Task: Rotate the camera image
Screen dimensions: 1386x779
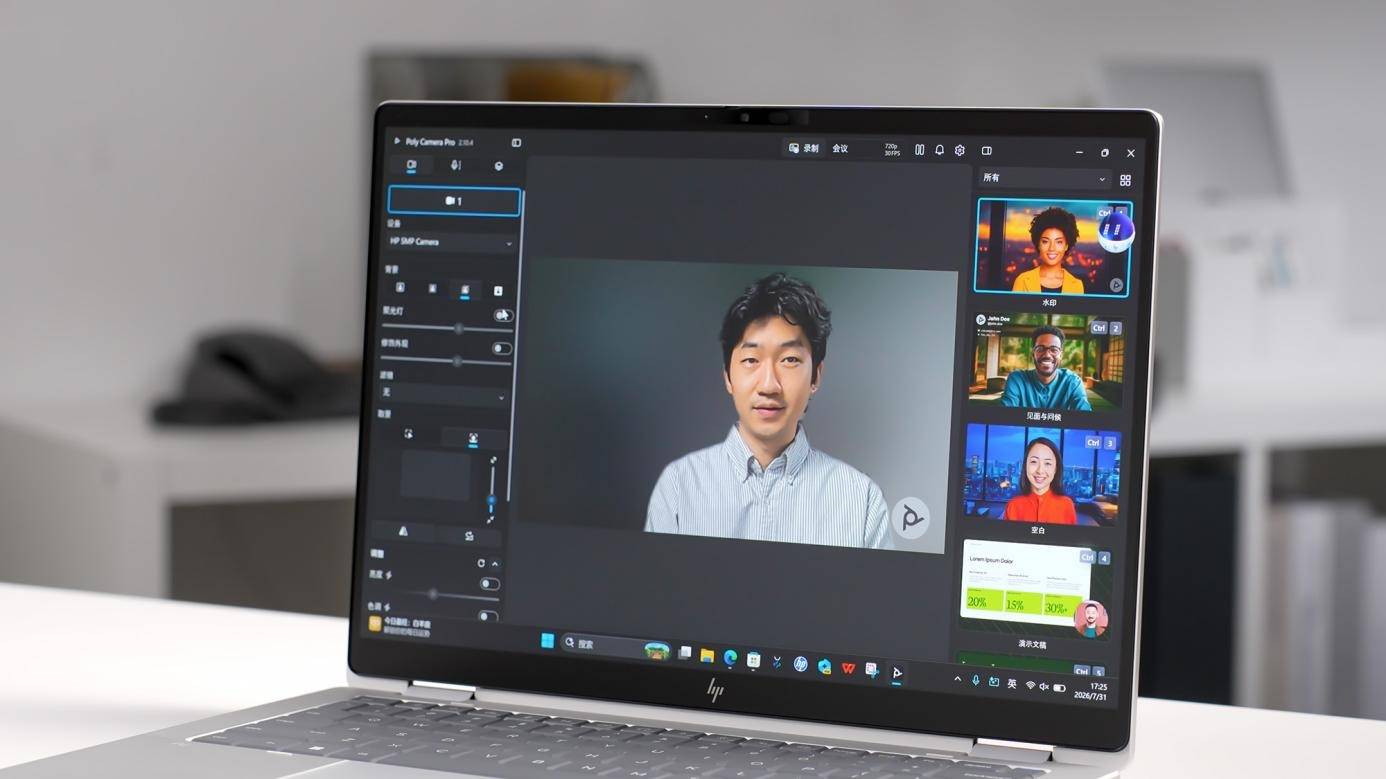Action: (x=468, y=536)
